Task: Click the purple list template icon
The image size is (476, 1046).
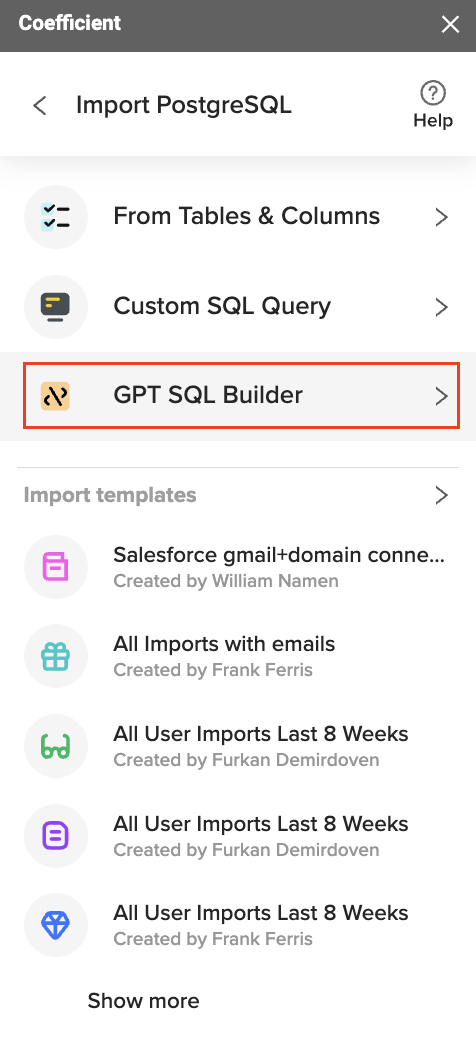Action: (55, 835)
